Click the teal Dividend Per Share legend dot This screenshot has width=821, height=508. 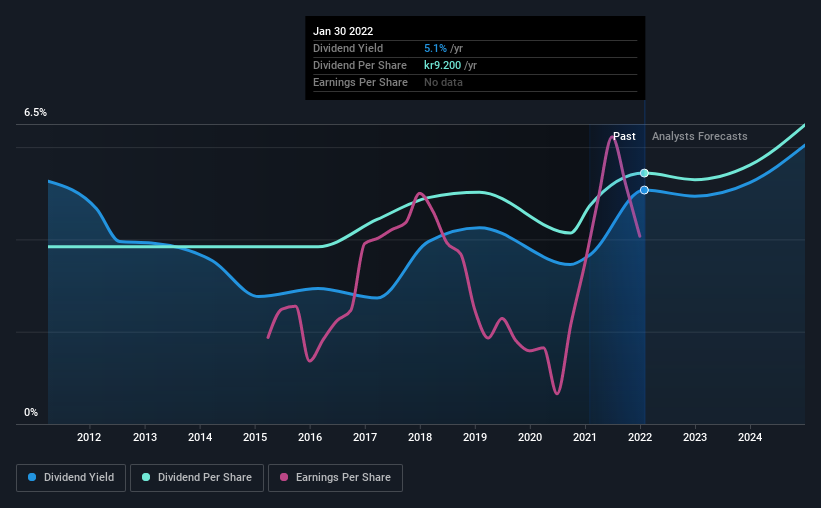point(146,477)
